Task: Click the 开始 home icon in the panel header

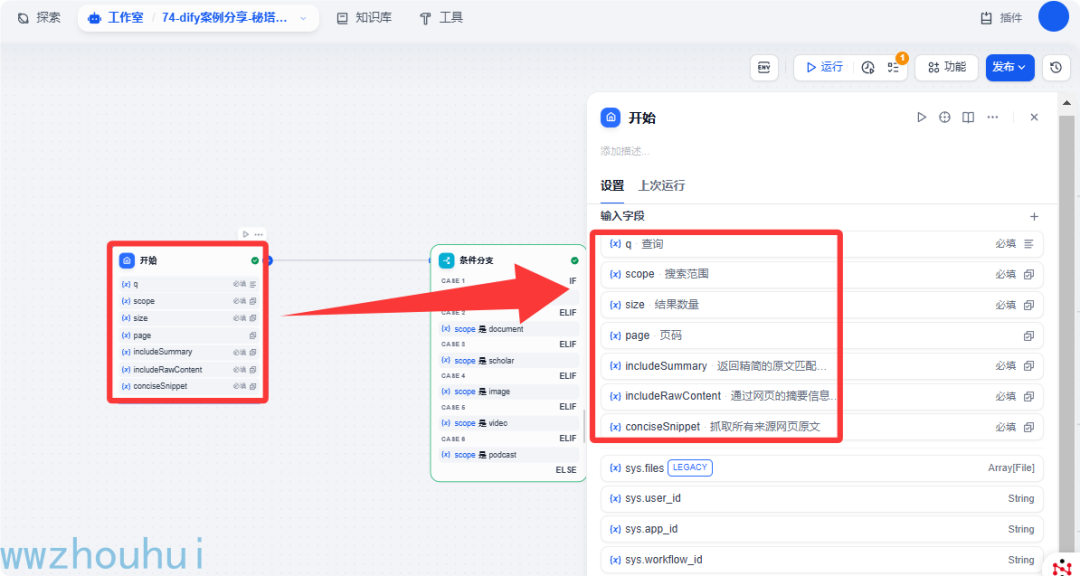Action: tap(610, 118)
